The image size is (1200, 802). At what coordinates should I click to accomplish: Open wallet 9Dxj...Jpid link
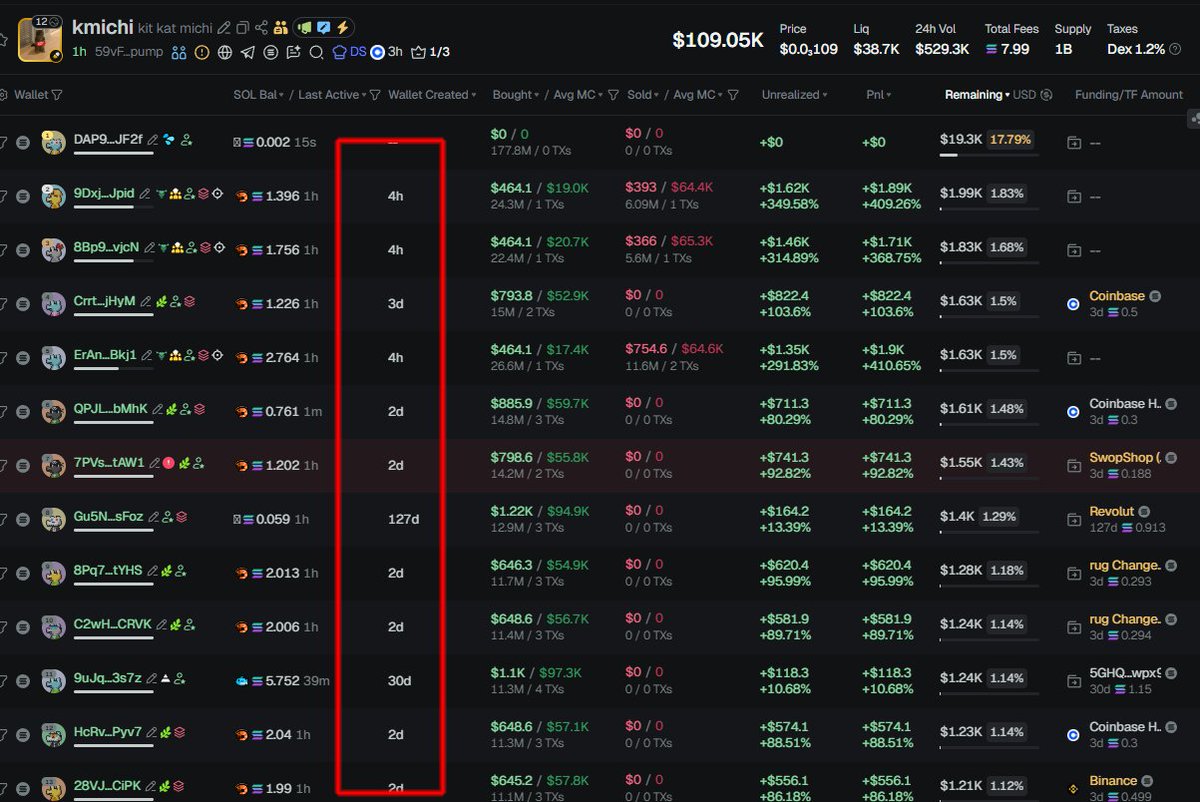pyautogui.click(x=103, y=193)
